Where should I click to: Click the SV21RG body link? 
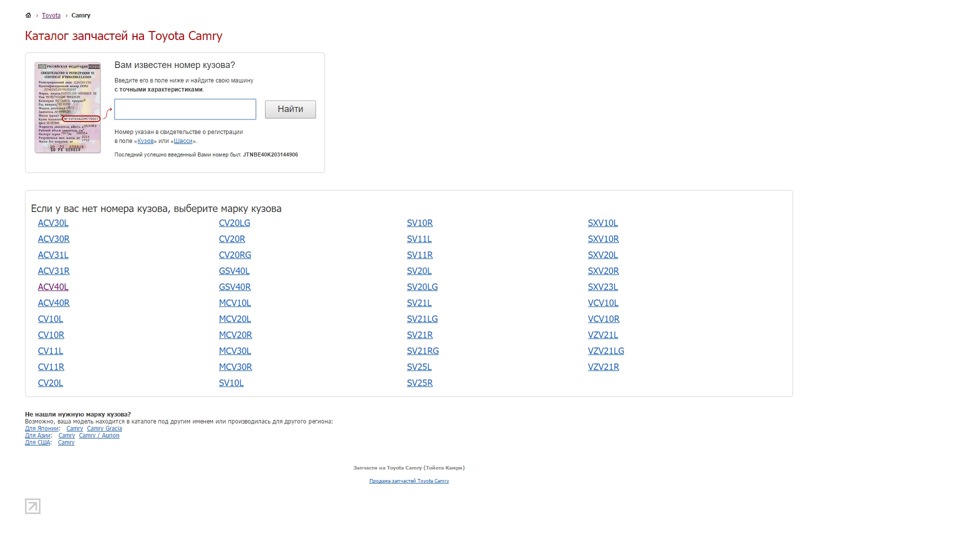(423, 351)
